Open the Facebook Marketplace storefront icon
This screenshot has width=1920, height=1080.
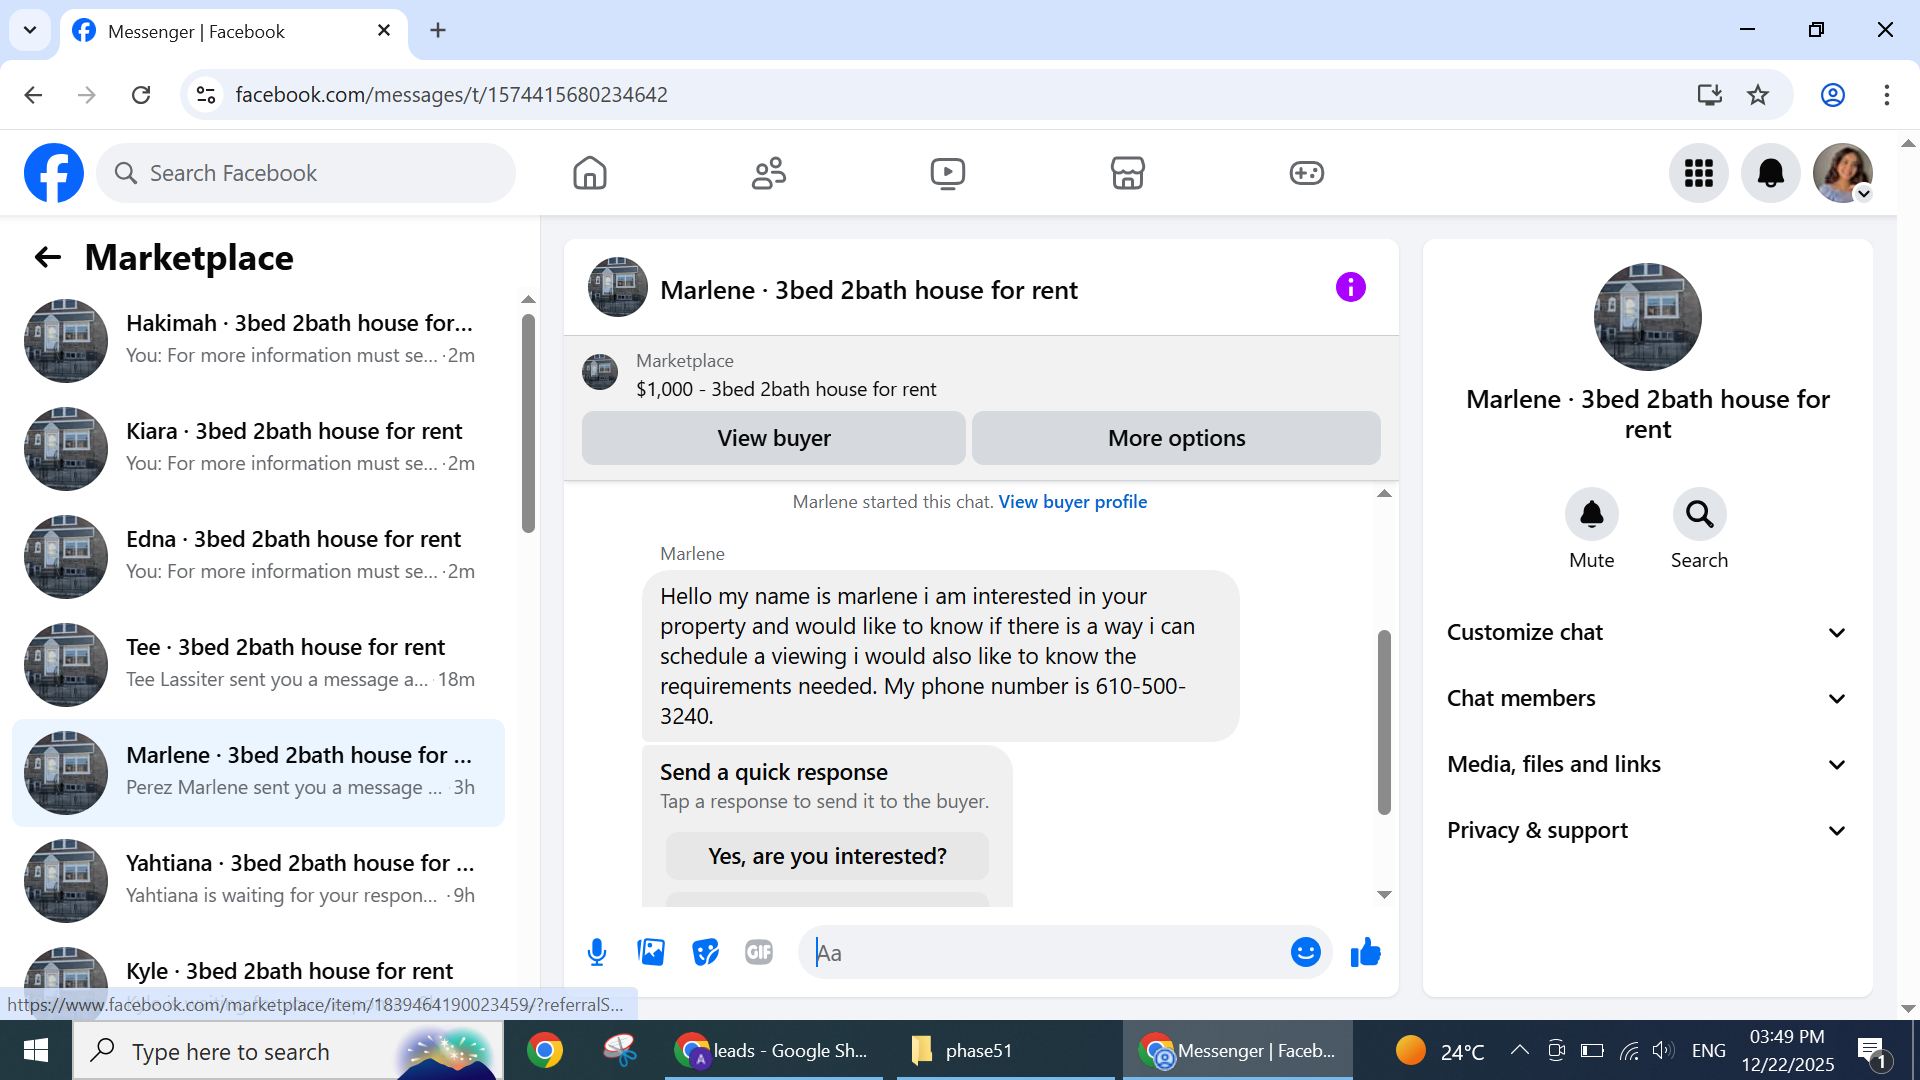[x=1127, y=173]
